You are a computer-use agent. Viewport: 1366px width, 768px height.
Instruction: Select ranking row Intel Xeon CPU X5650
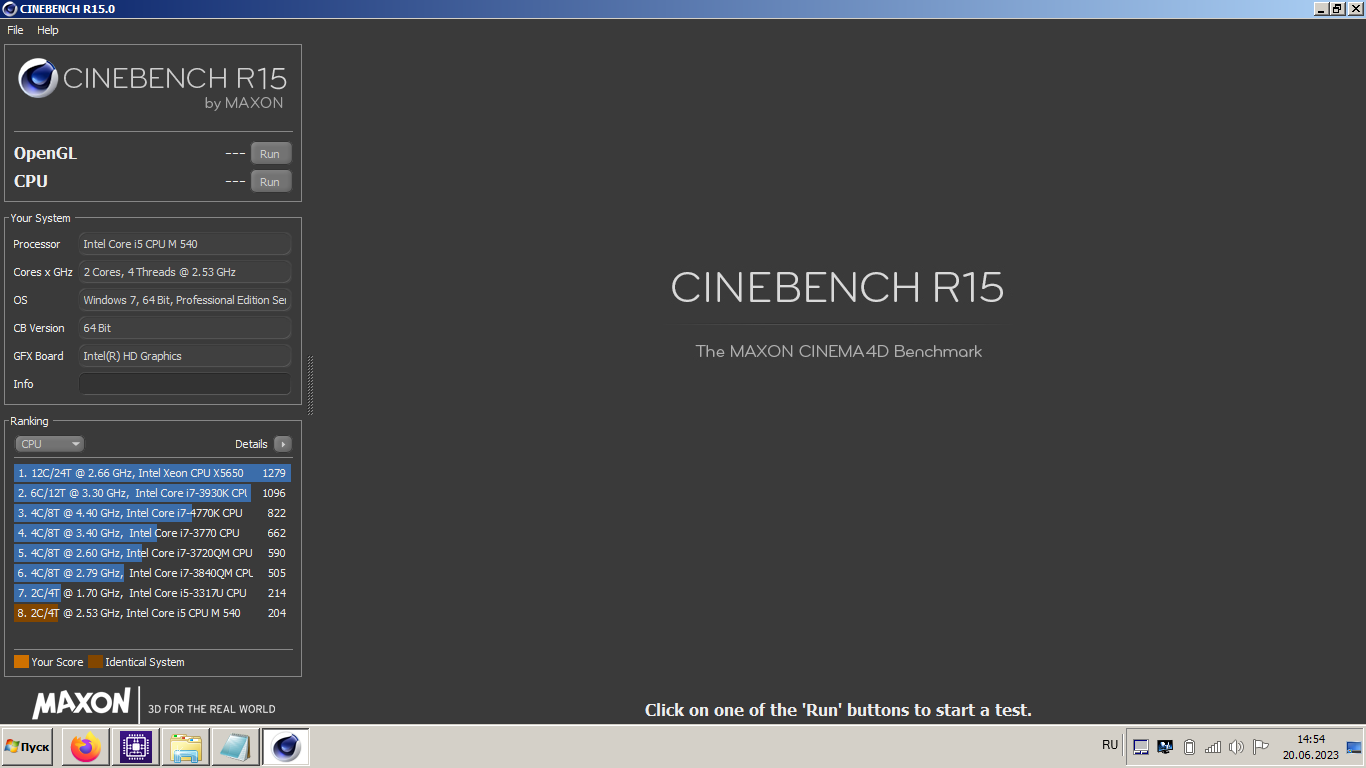[152, 473]
